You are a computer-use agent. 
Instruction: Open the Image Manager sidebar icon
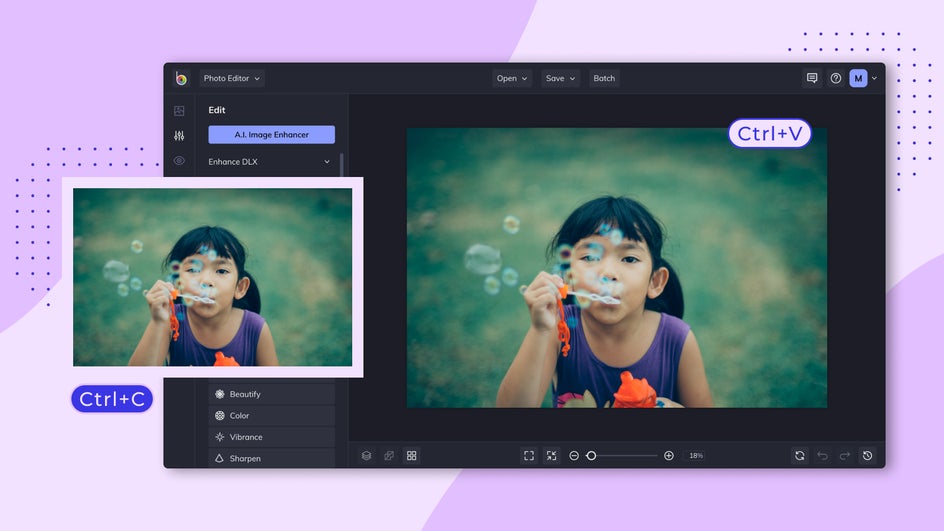click(179, 111)
